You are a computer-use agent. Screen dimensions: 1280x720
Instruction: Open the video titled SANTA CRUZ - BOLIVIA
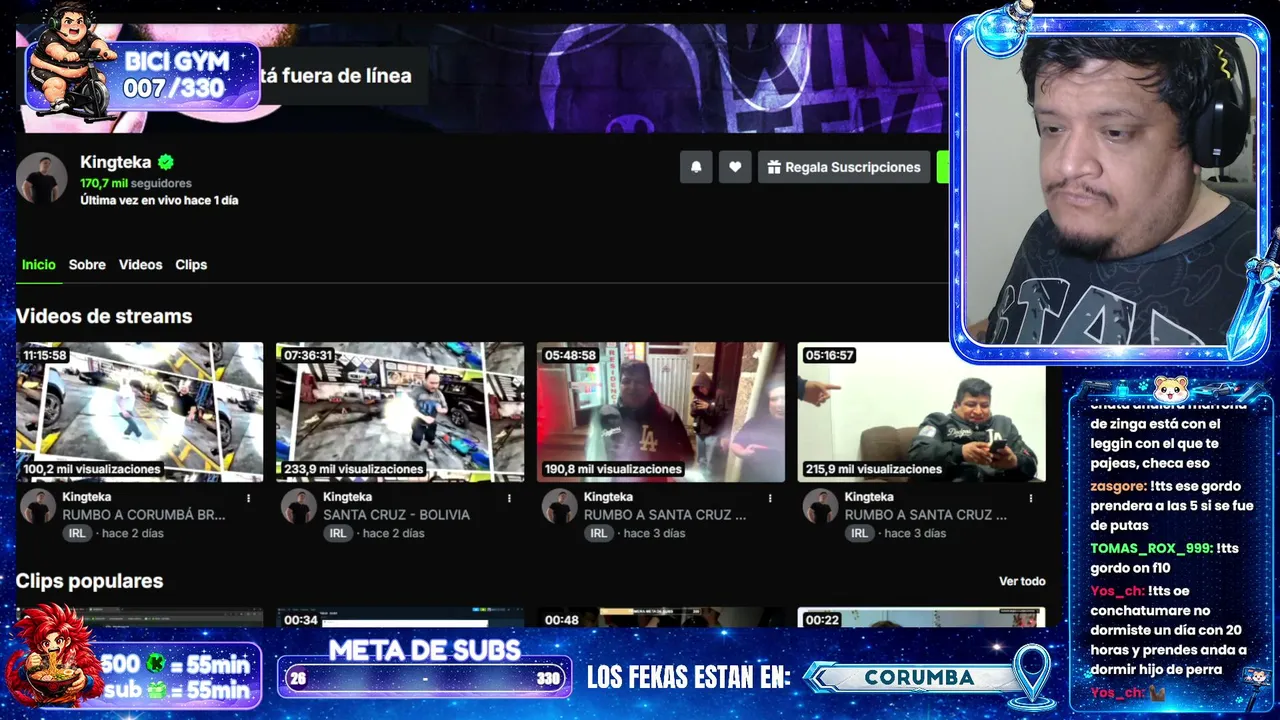click(x=396, y=515)
